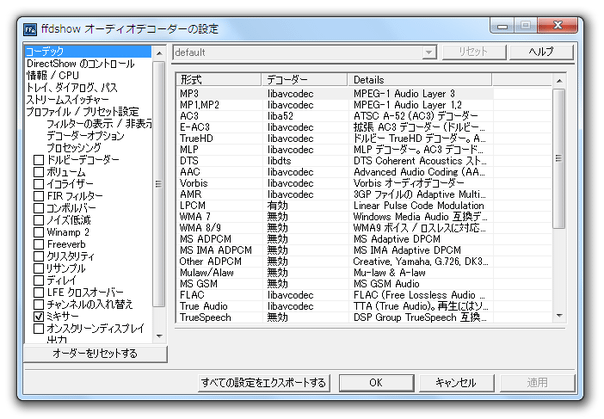Select プロファイル / プリセット設定 item

pos(82,112)
